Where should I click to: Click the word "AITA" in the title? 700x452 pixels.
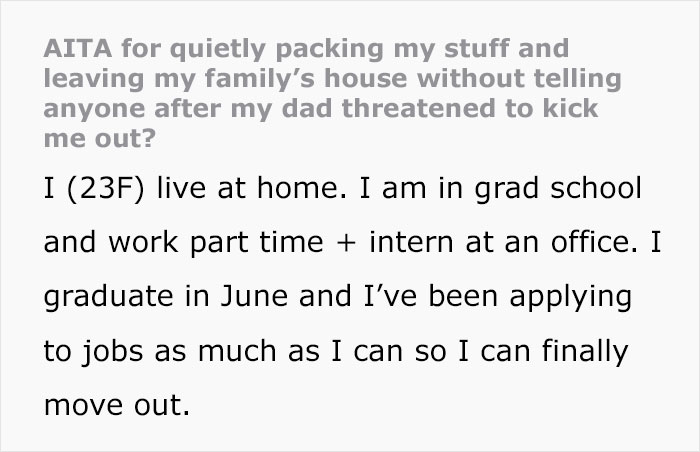pyautogui.click(x=78, y=48)
